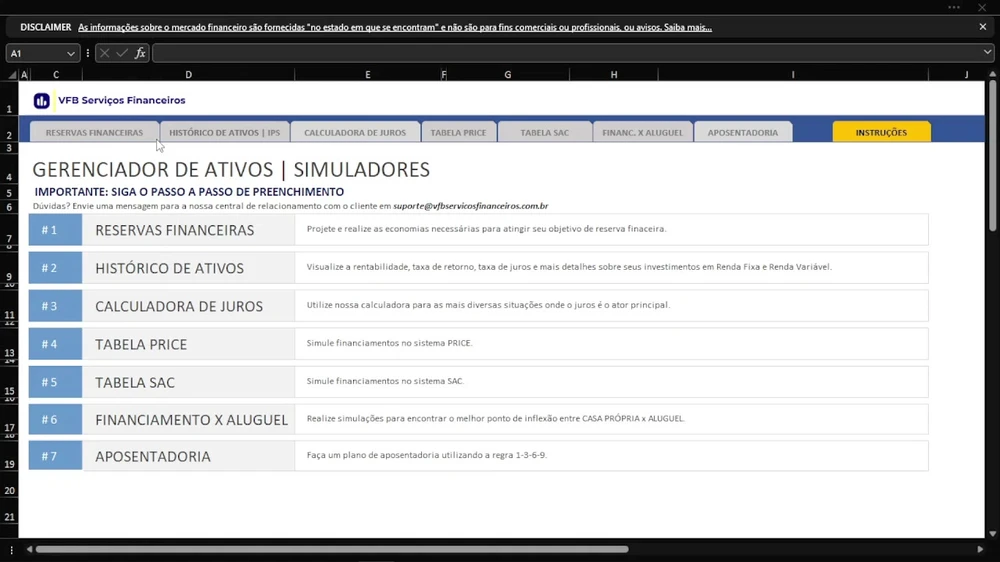Click CALCULADORA DE JUROS list row title
This screenshot has width=1000, height=562.
coord(179,306)
